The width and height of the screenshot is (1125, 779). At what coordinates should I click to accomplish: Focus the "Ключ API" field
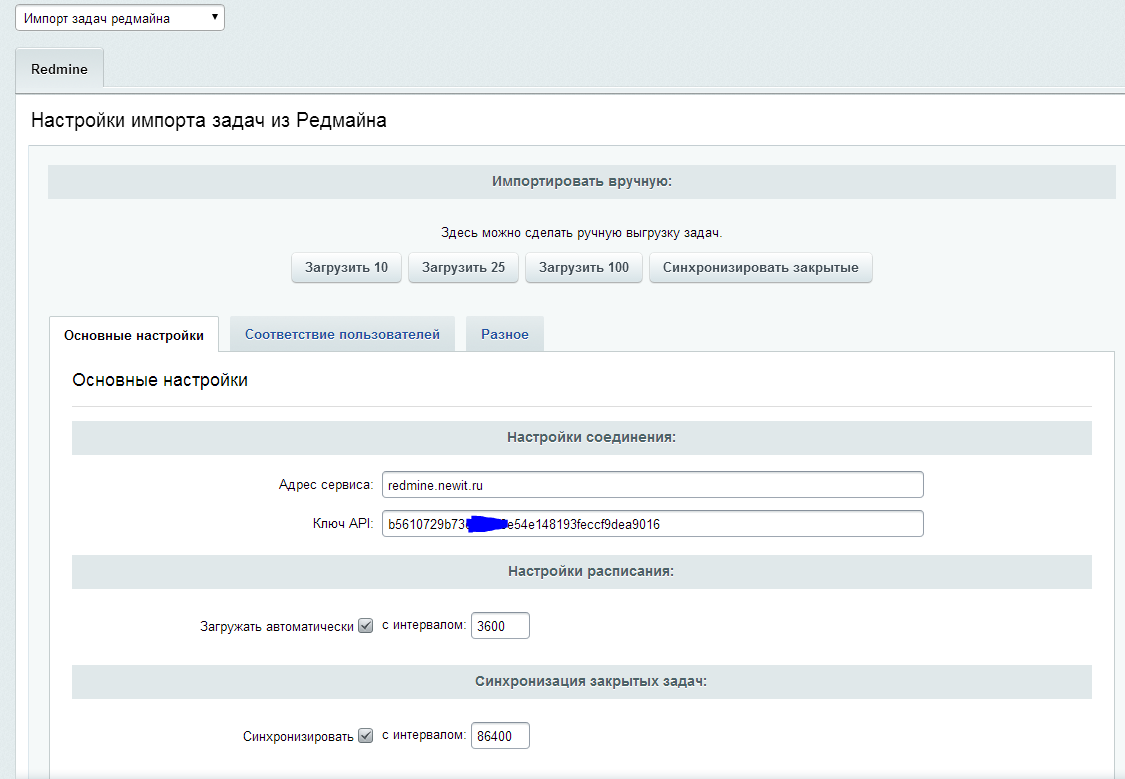pyautogui.click(x=650, y=523)
